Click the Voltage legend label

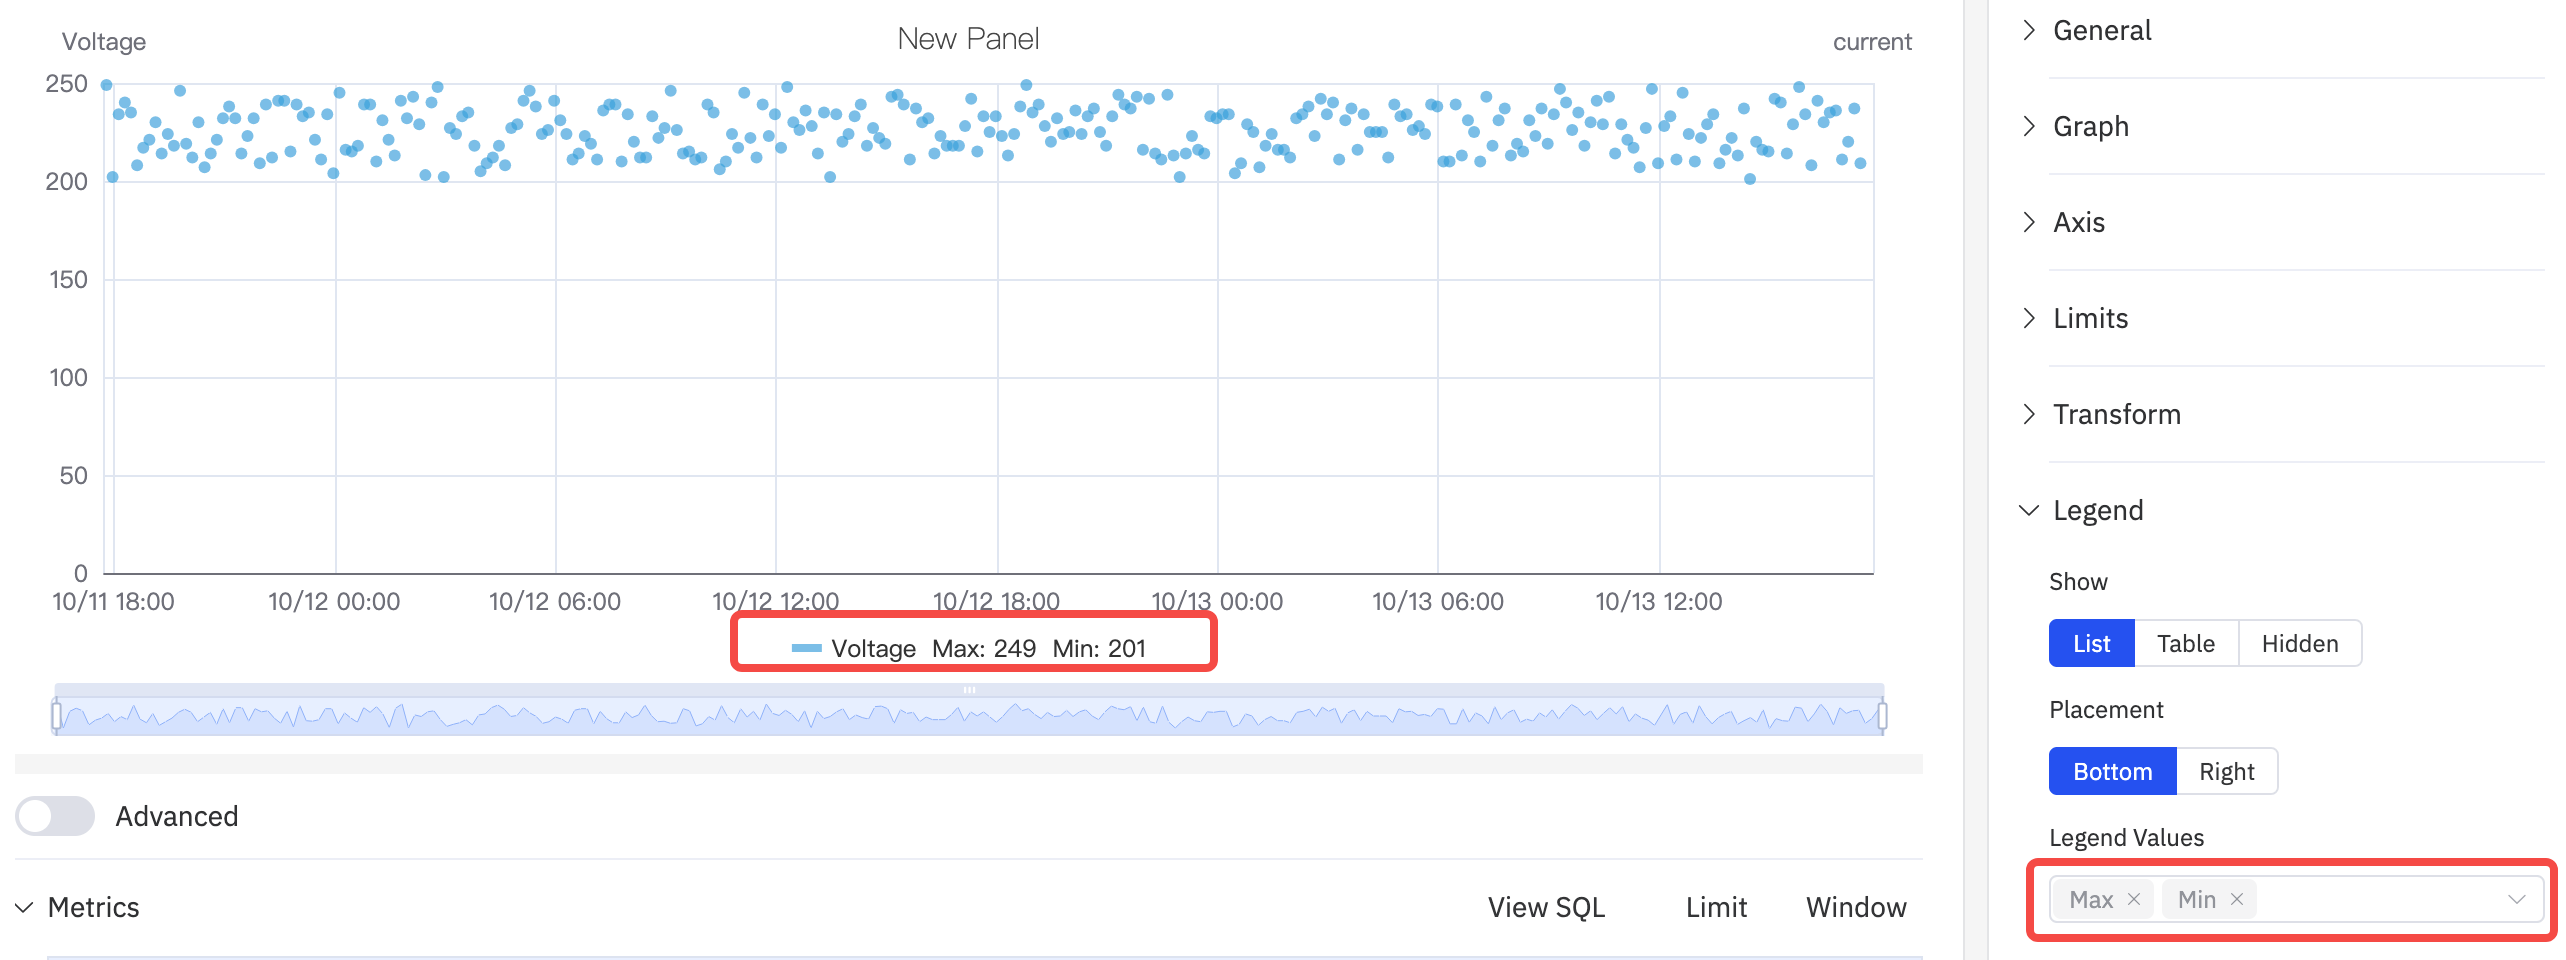pos(873,648)
